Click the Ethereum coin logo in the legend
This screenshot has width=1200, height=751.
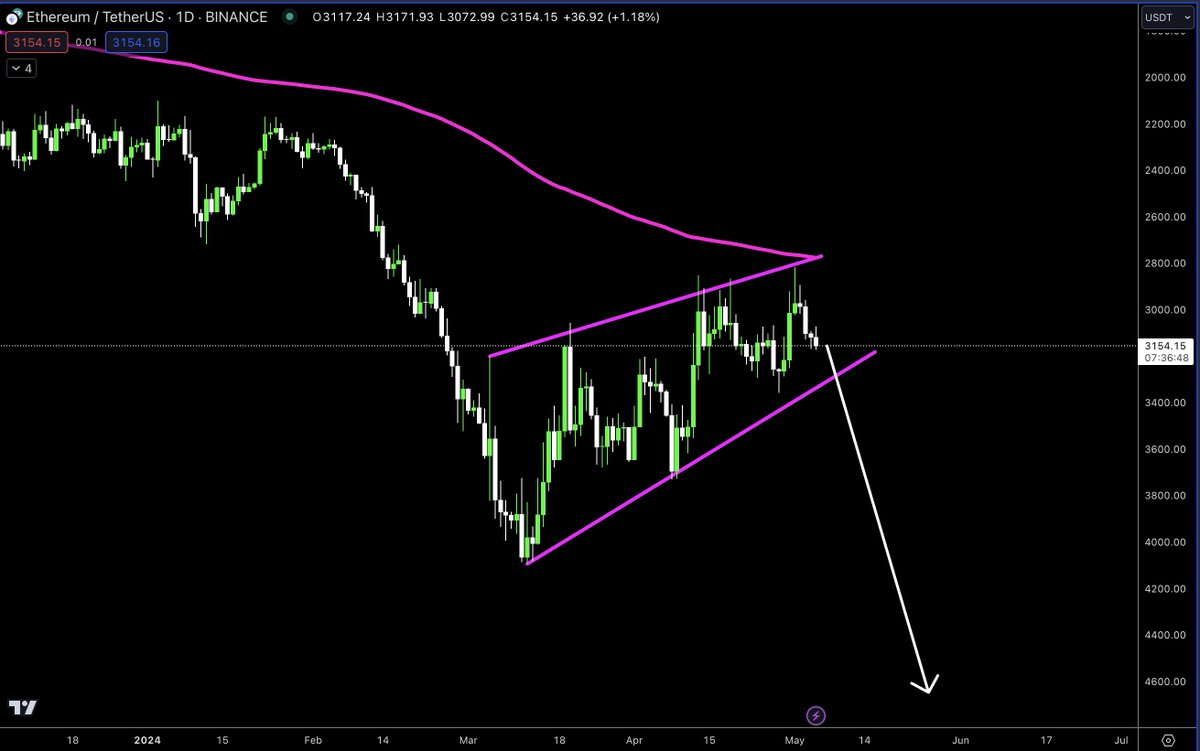click(14, 16)
